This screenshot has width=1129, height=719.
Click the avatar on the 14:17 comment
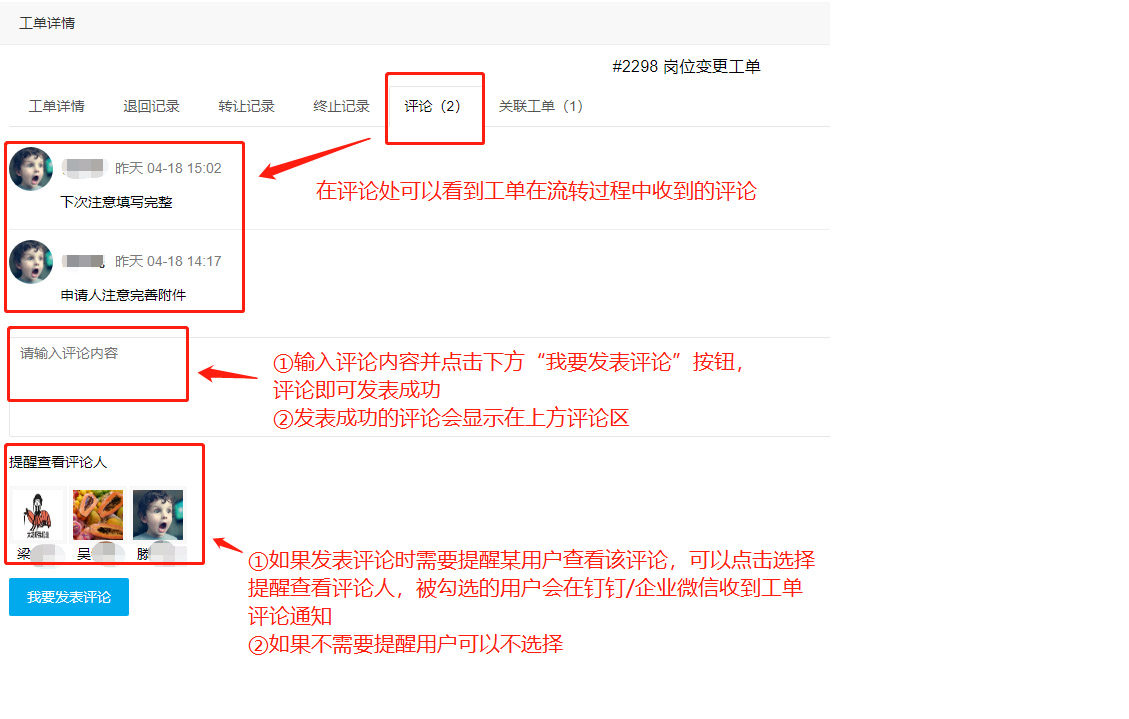coord(31,262)
